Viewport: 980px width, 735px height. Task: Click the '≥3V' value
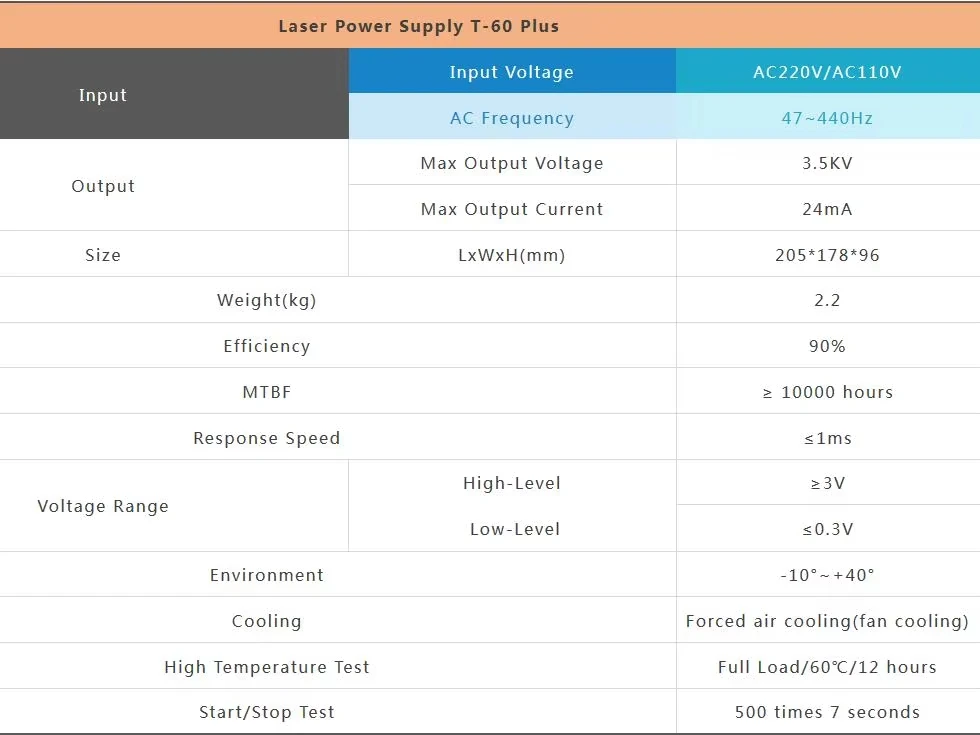point(828,483)
